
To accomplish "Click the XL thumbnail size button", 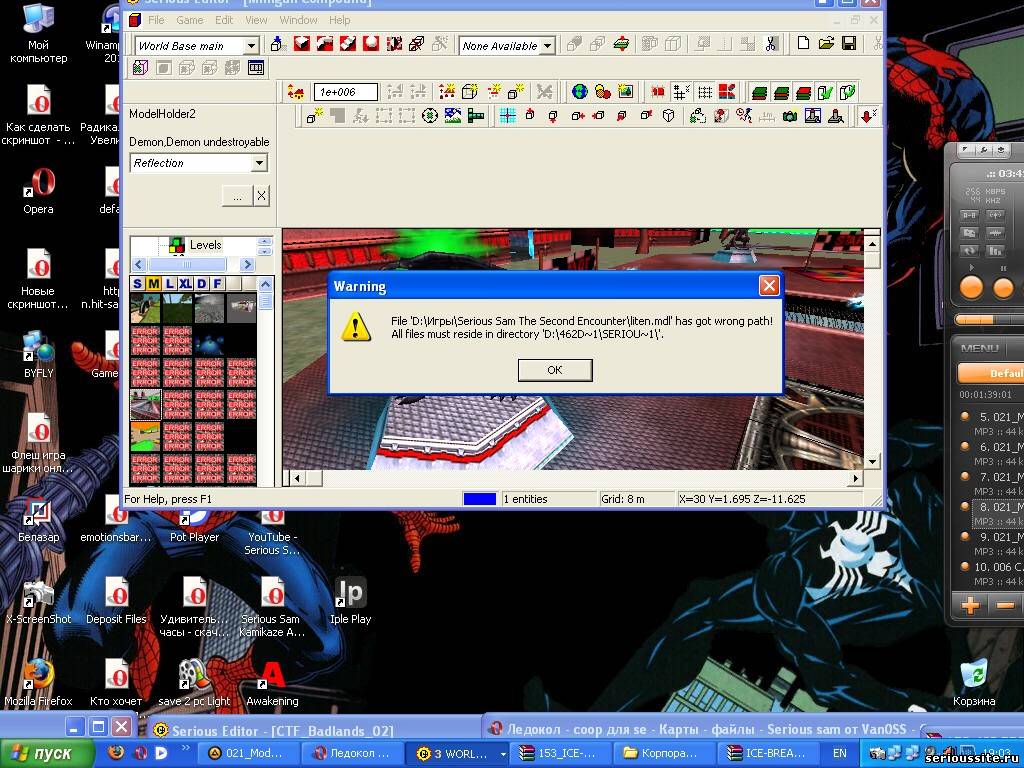I will [x=185, y=283].
